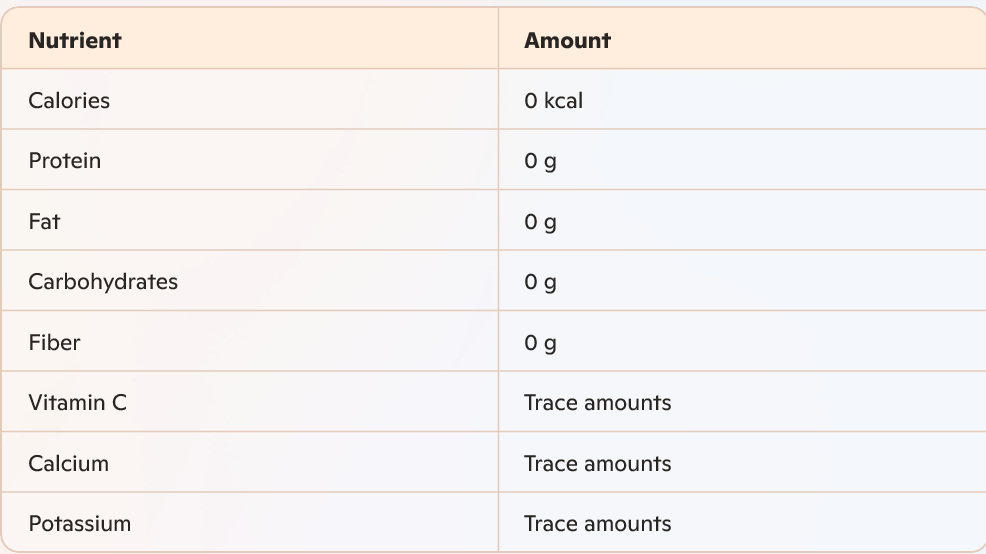The image size is (986, 554).
Task: Select the Protein nutrient cell
Action: click(65, 161)
